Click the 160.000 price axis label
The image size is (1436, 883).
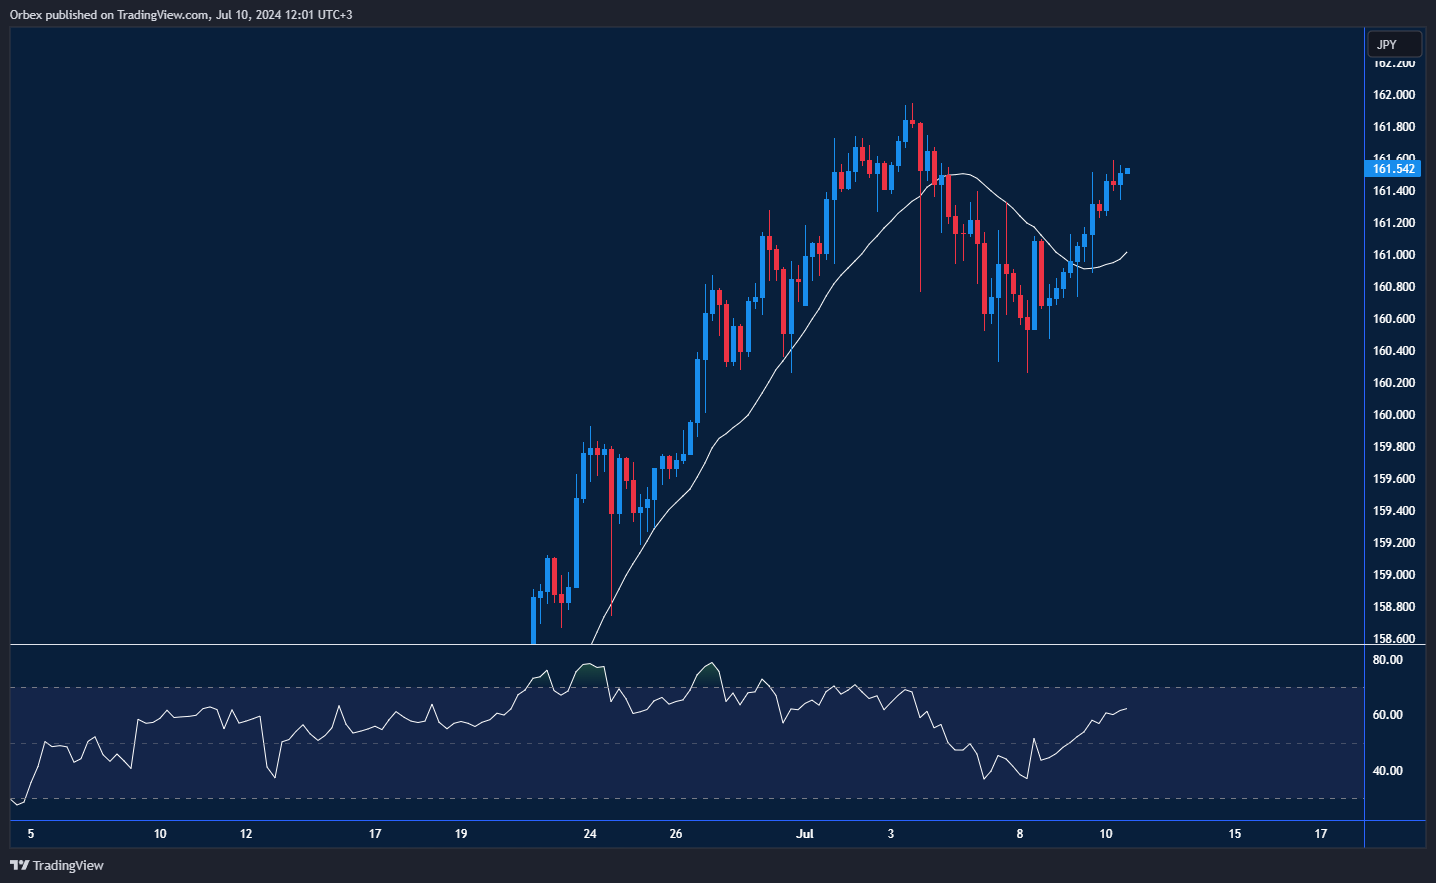[x=1394, y=415]
